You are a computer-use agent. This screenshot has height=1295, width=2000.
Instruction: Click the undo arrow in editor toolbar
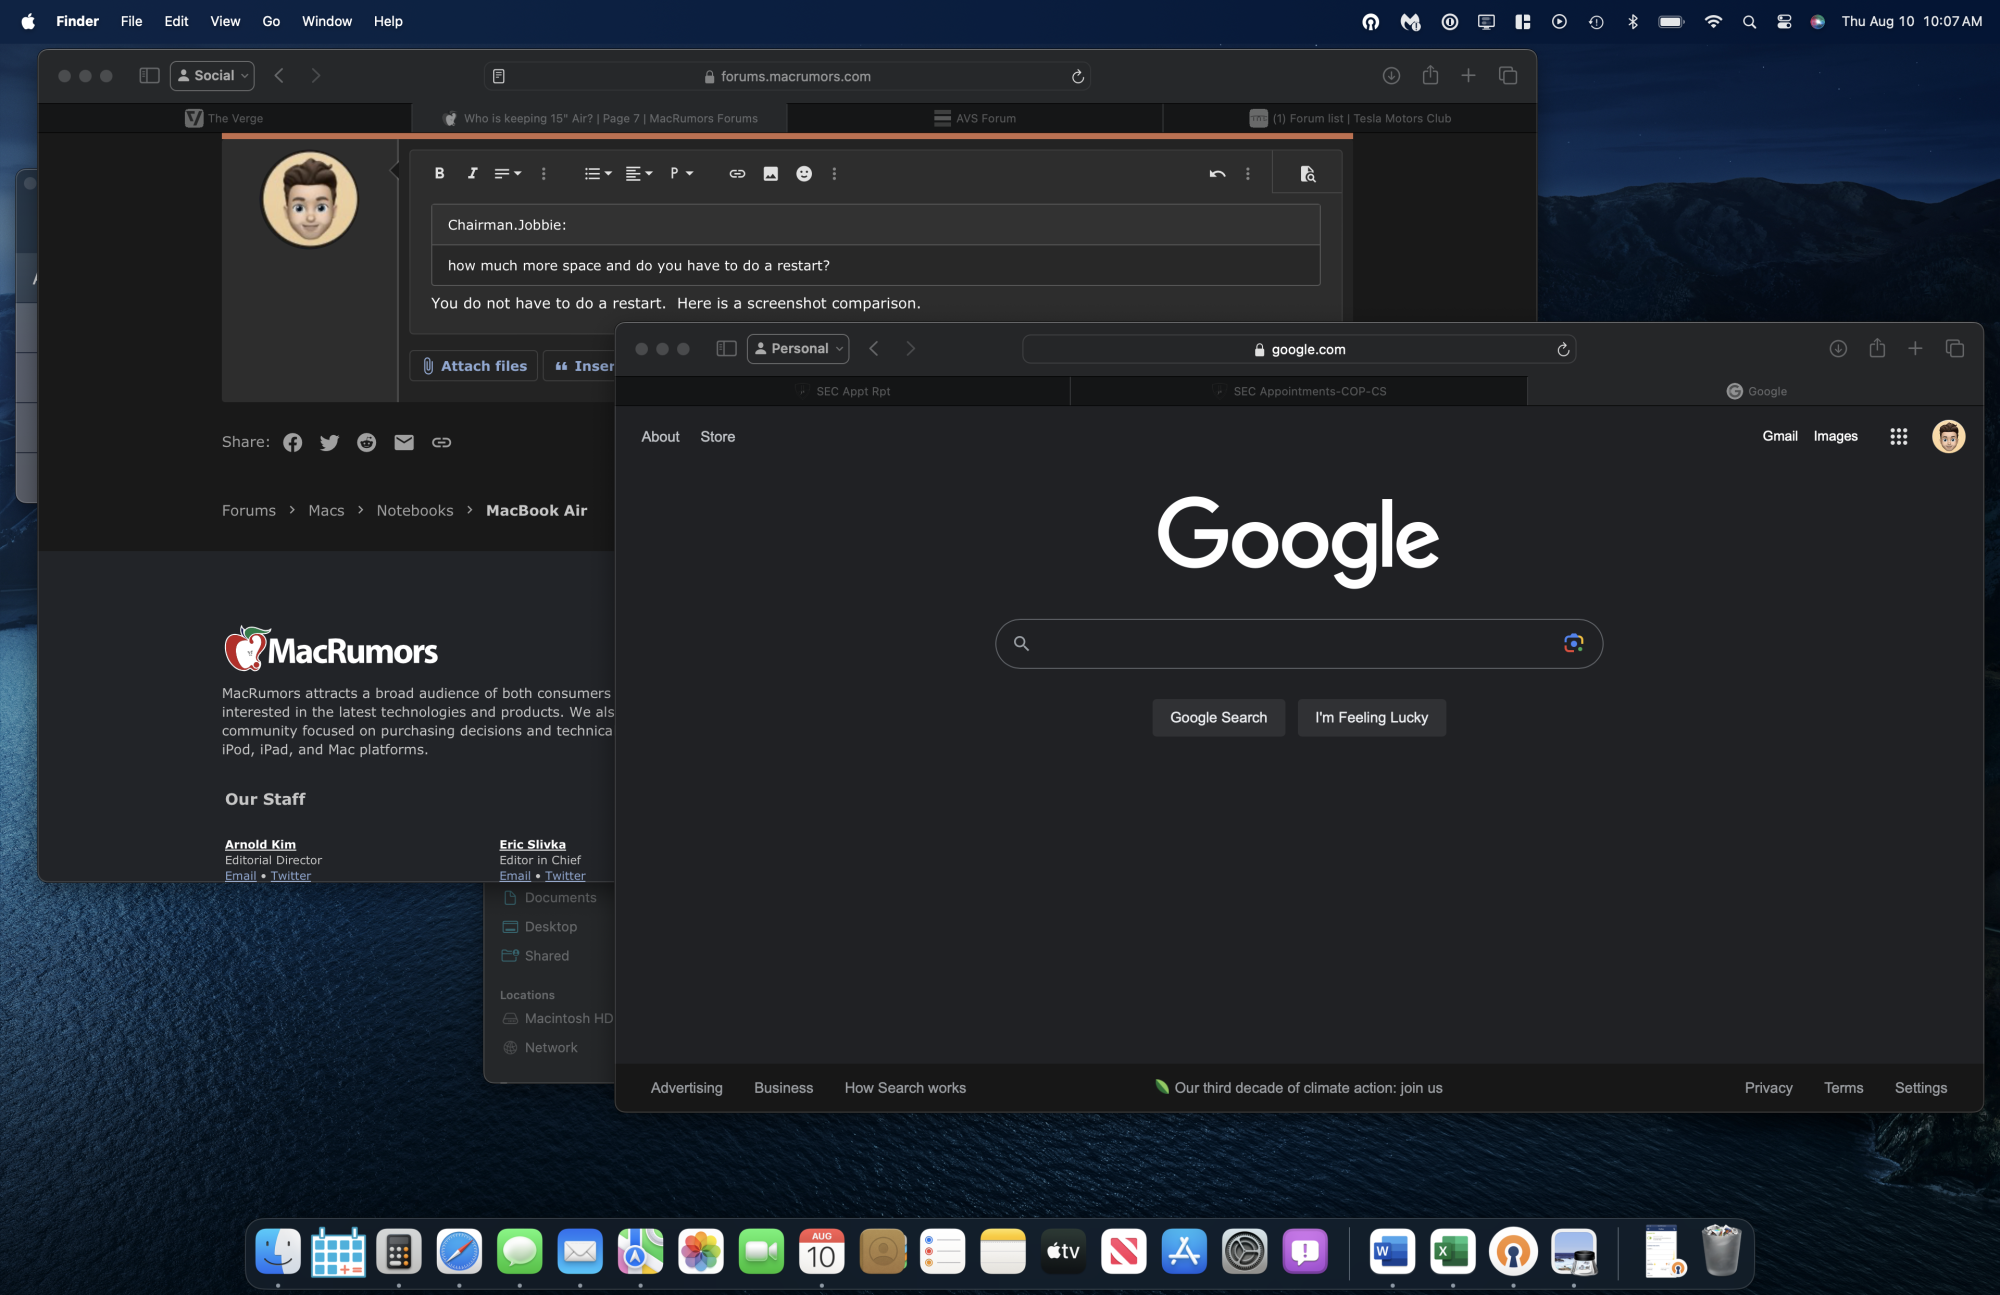pos(1217,173)
